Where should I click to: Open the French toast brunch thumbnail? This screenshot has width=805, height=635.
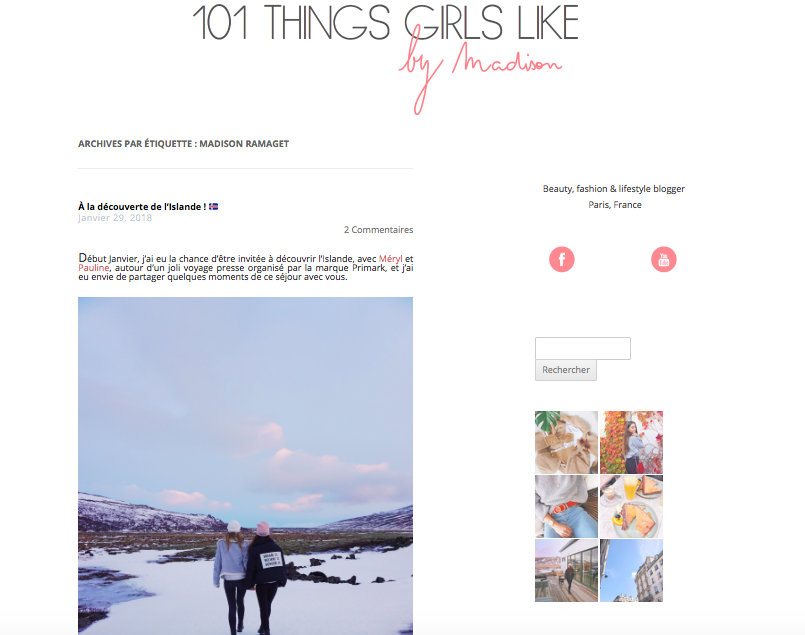click(x=631, y=506)
